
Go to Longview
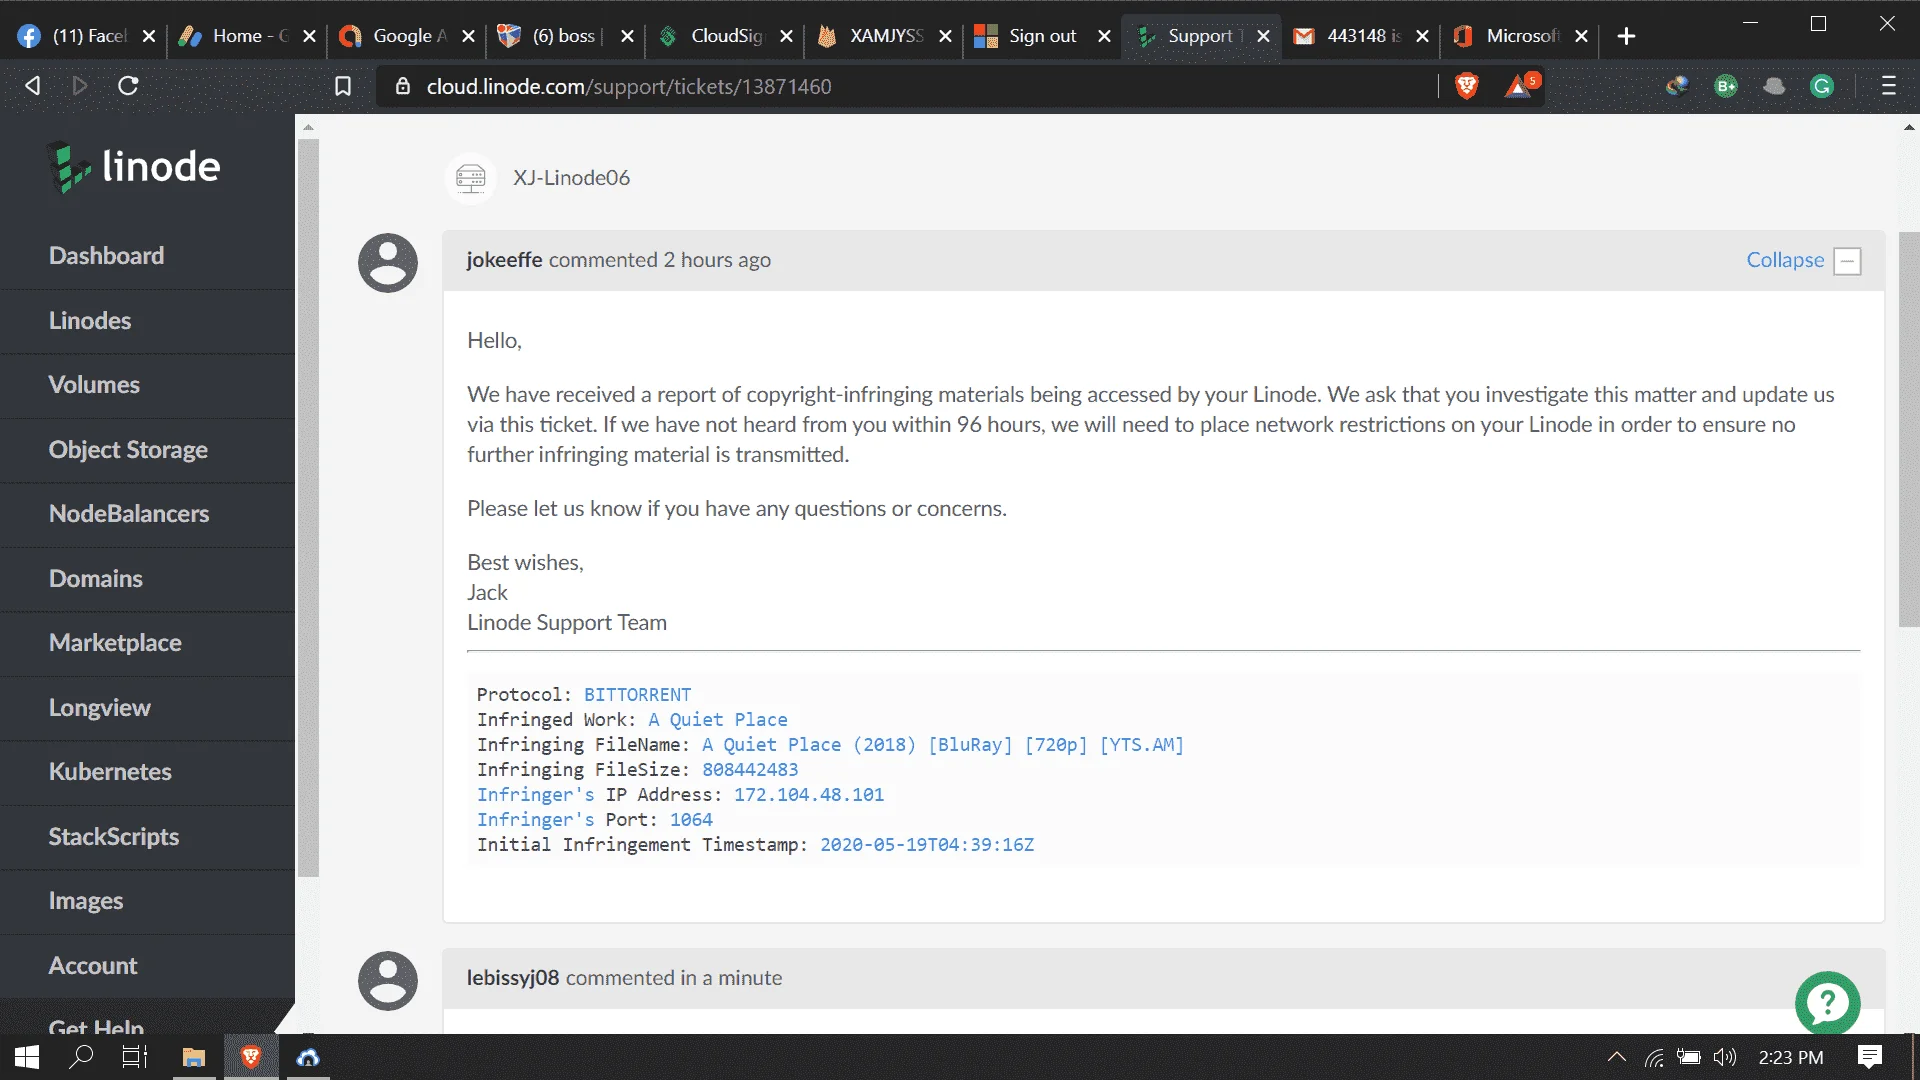100,708
